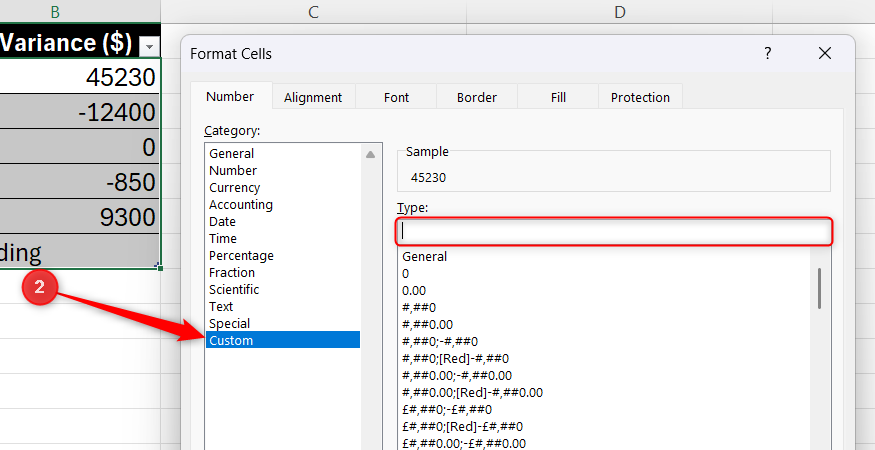Choose the #,##0.00 format code
The height and width of the screenshot is (450, 875).
pos(606,325)
